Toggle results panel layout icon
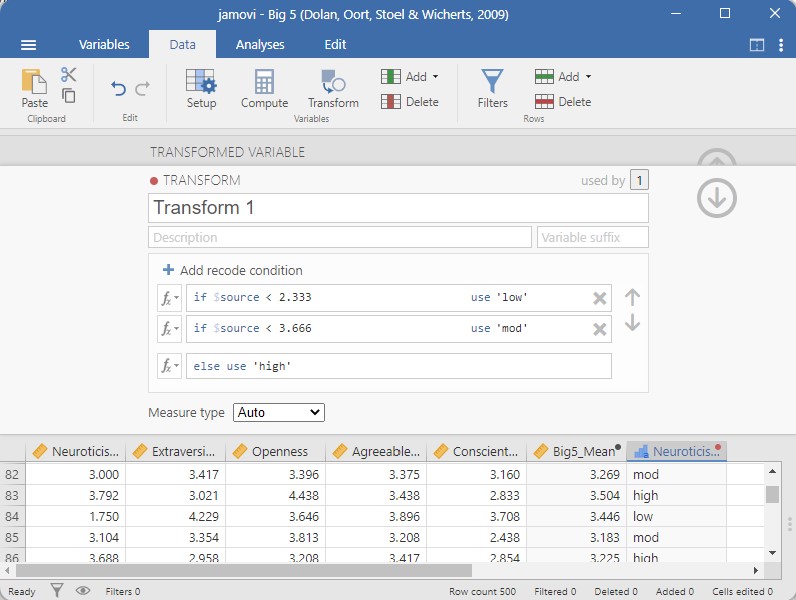The width and height of the screenshot is (796, 600). [756, 45]
